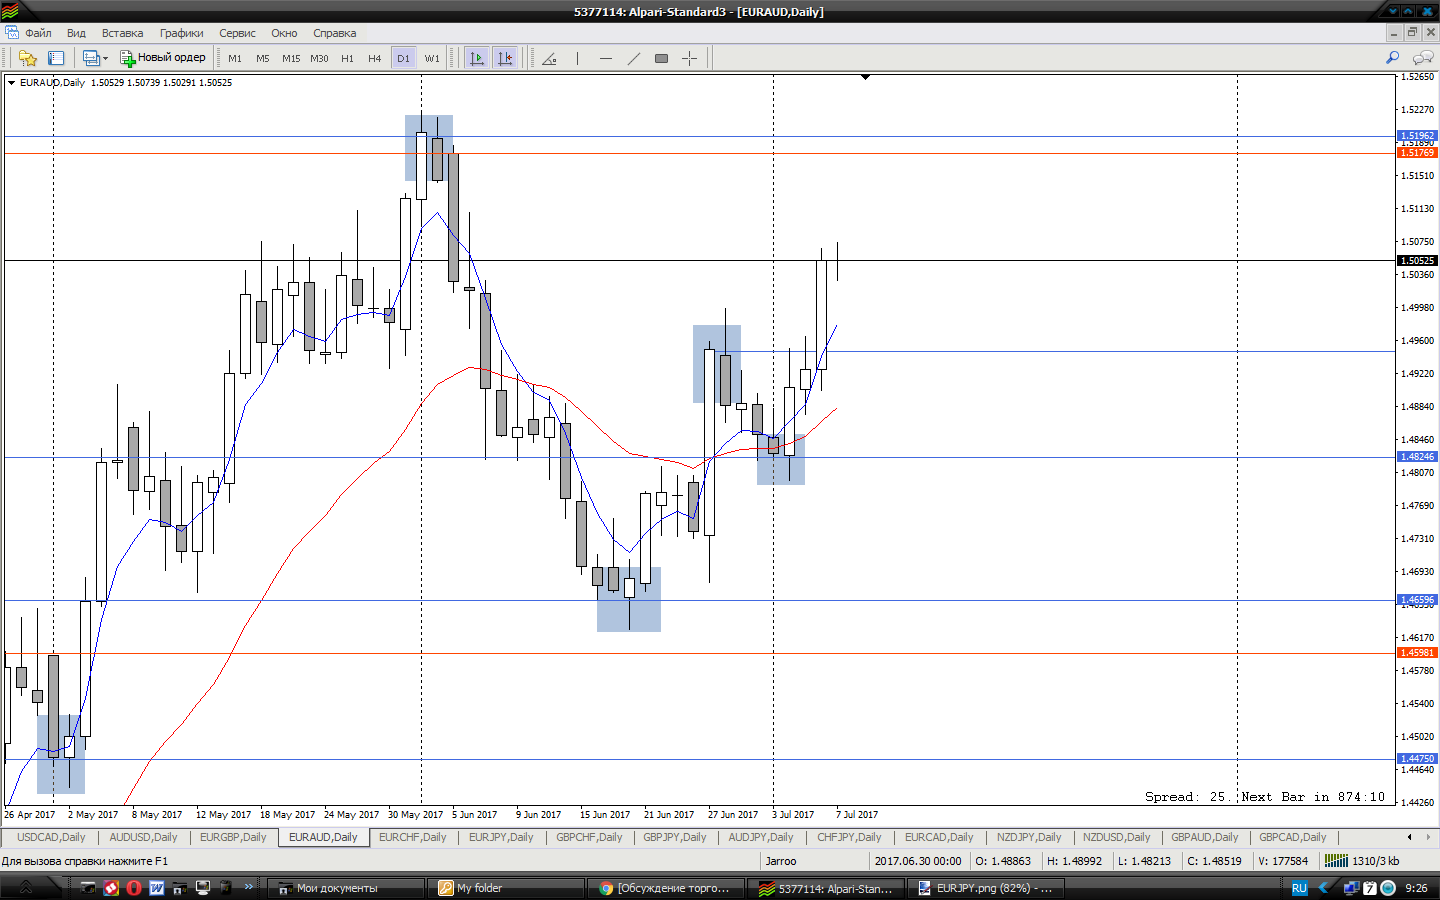Open a new order with Новый ордер
Image resolution: width=1440 pixels, height=900 pixels.
point(163,58)
